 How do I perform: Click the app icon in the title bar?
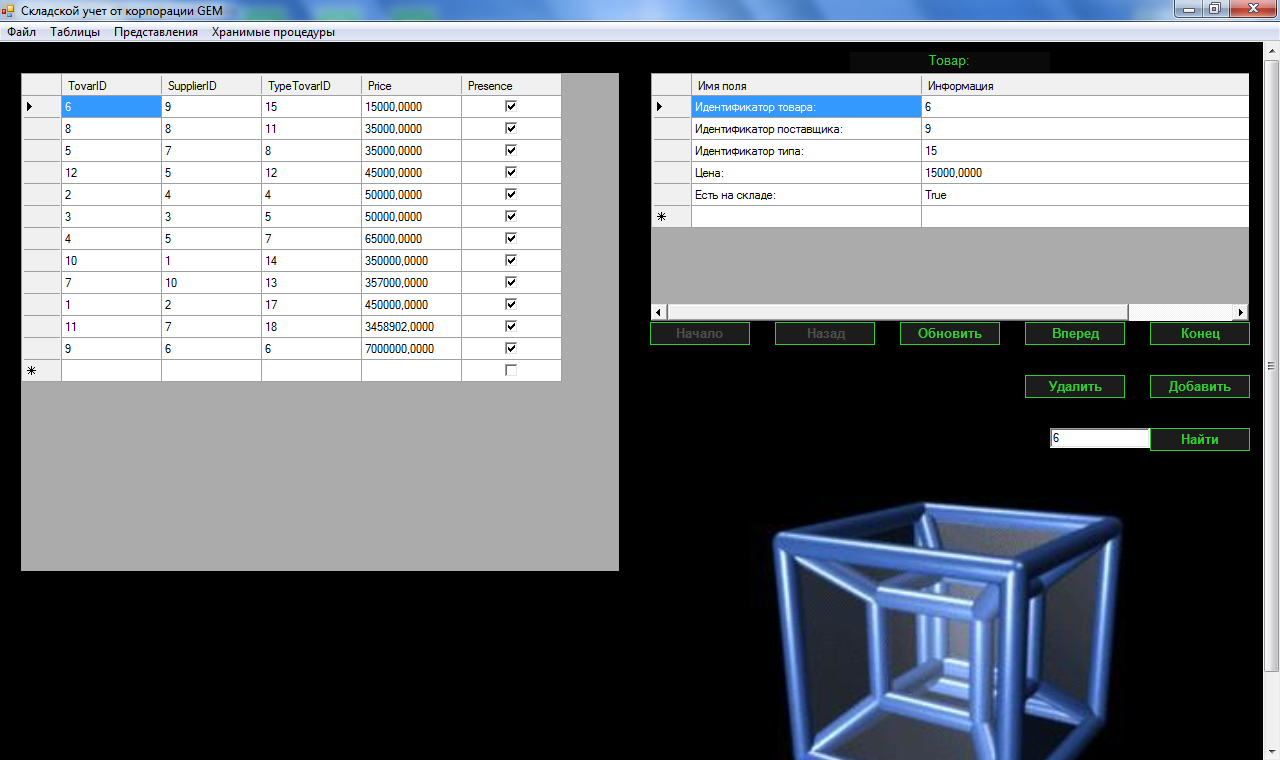[x=10, y=10]
